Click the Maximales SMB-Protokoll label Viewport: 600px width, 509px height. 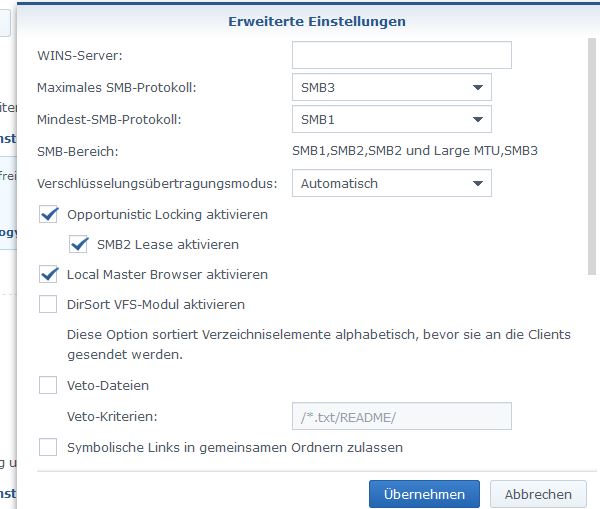click(116, 88)
